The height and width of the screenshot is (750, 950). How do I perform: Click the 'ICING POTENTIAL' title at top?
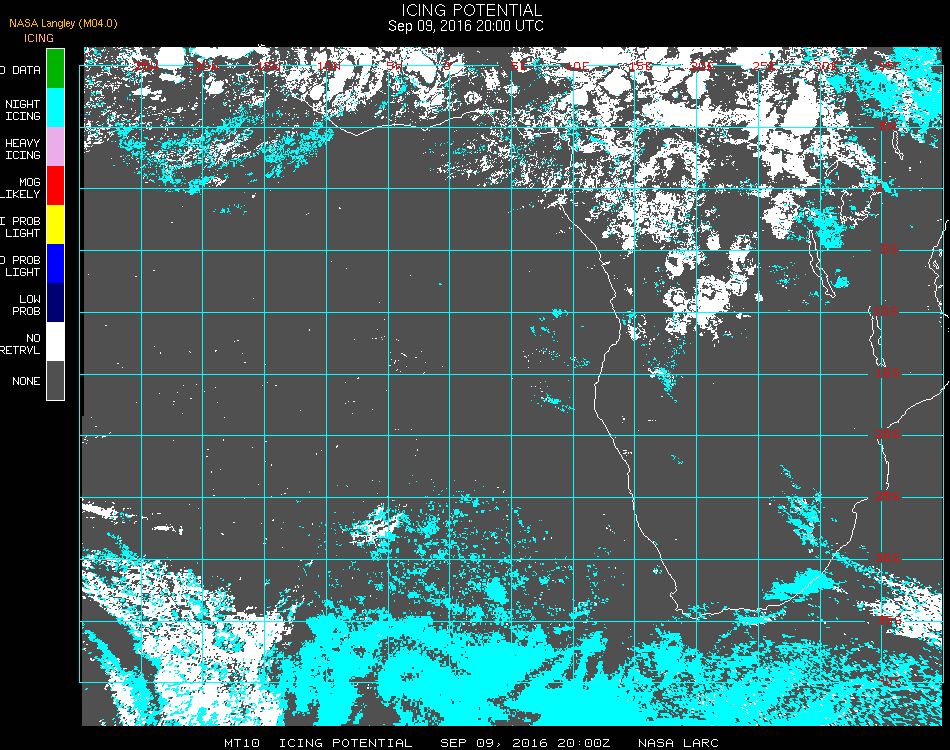click(471, 10)
